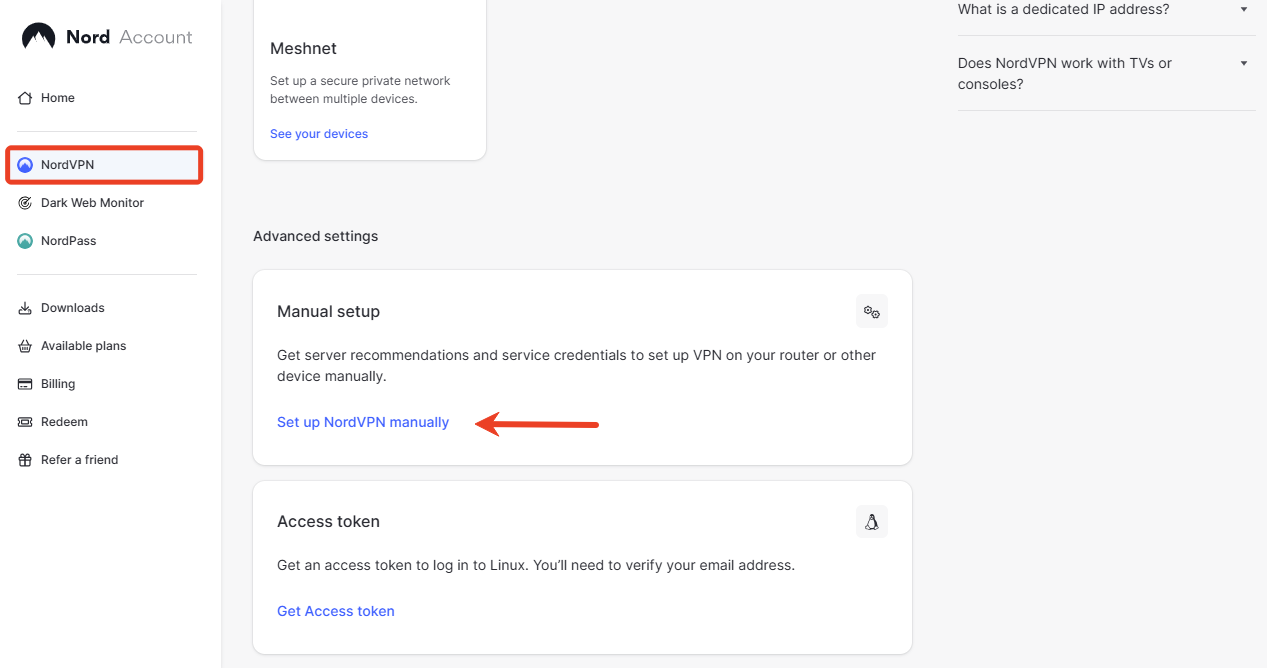Click the Manual setup description text

tap(576, 366)
